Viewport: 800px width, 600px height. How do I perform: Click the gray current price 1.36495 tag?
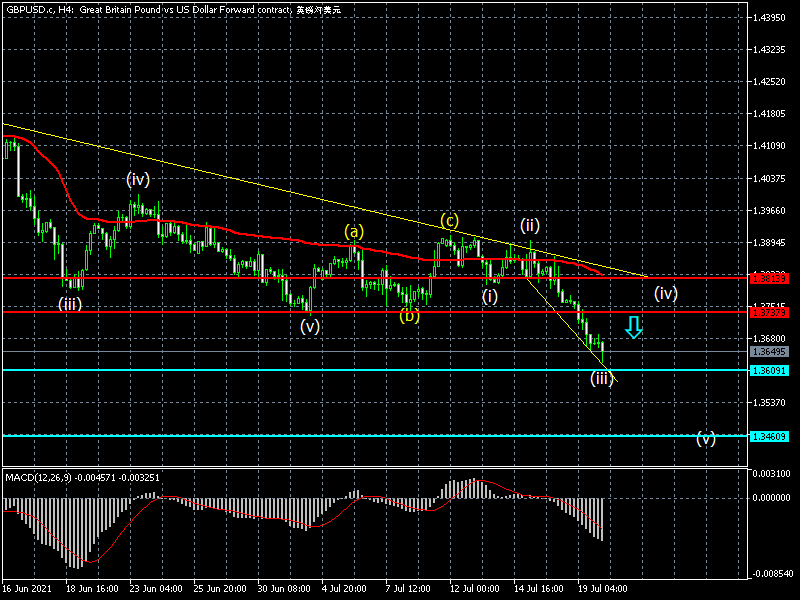(769, 352)
